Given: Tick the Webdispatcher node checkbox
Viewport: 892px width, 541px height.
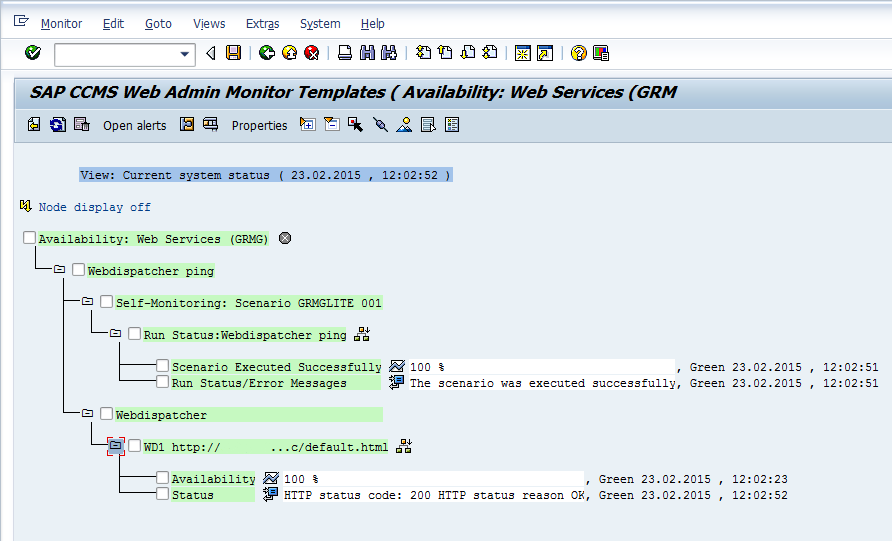Looking at the screenshot, I should click(x=106, y=413).
